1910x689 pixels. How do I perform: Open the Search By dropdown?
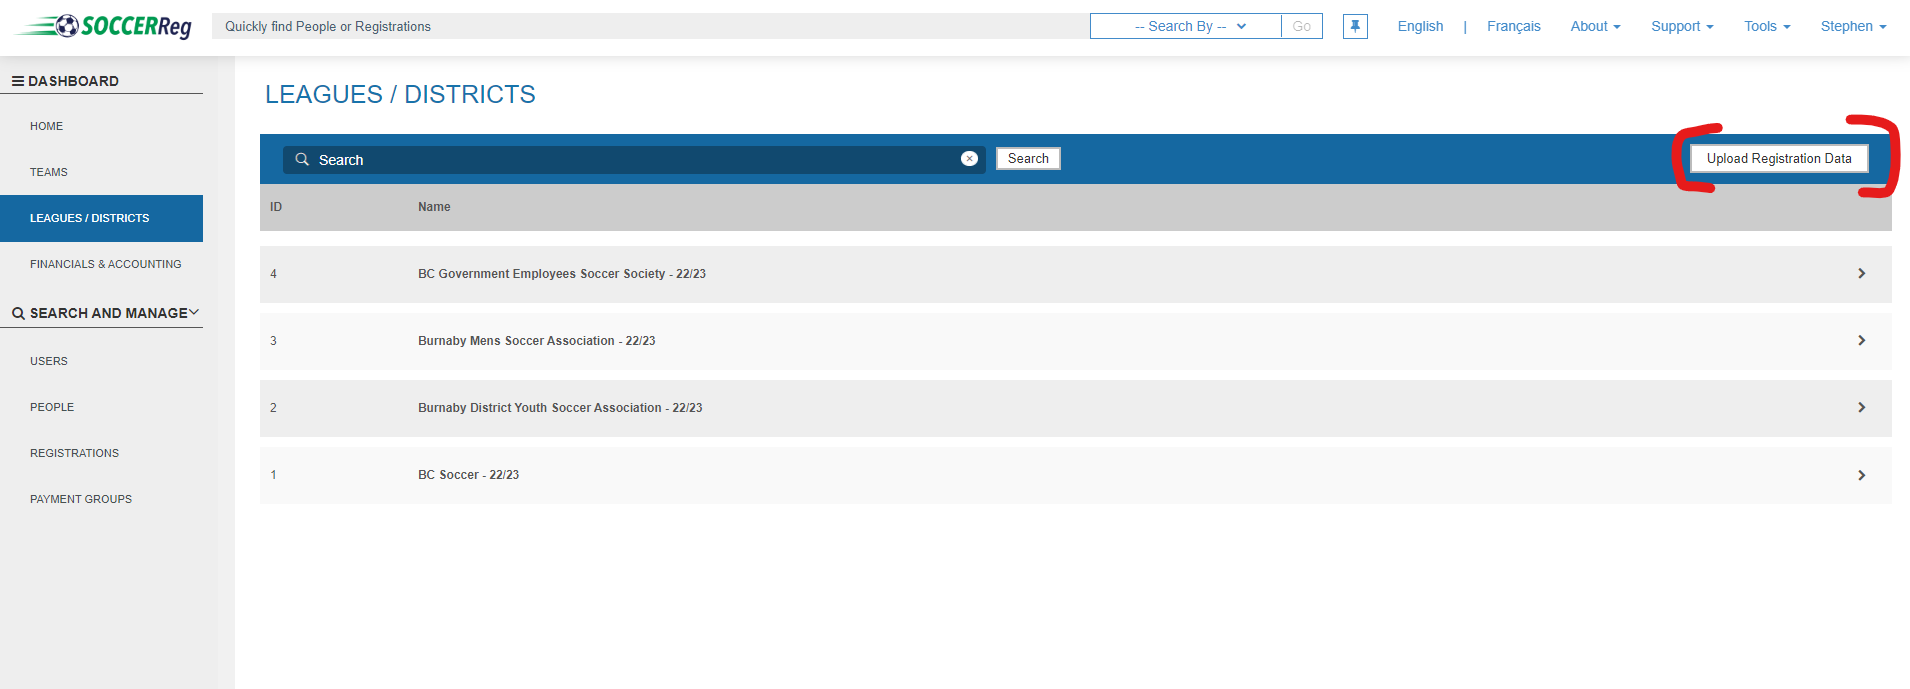pos(1186,26)
